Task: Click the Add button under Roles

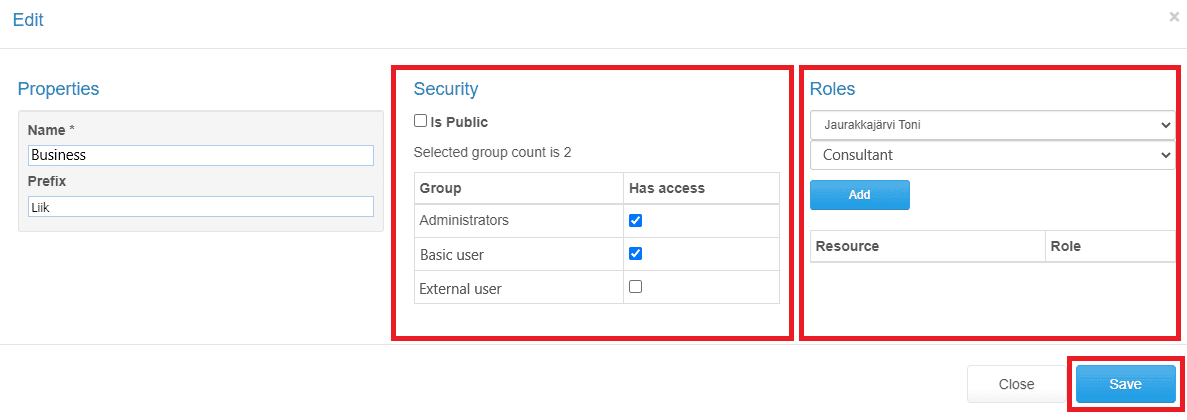Action: point(859,194)
